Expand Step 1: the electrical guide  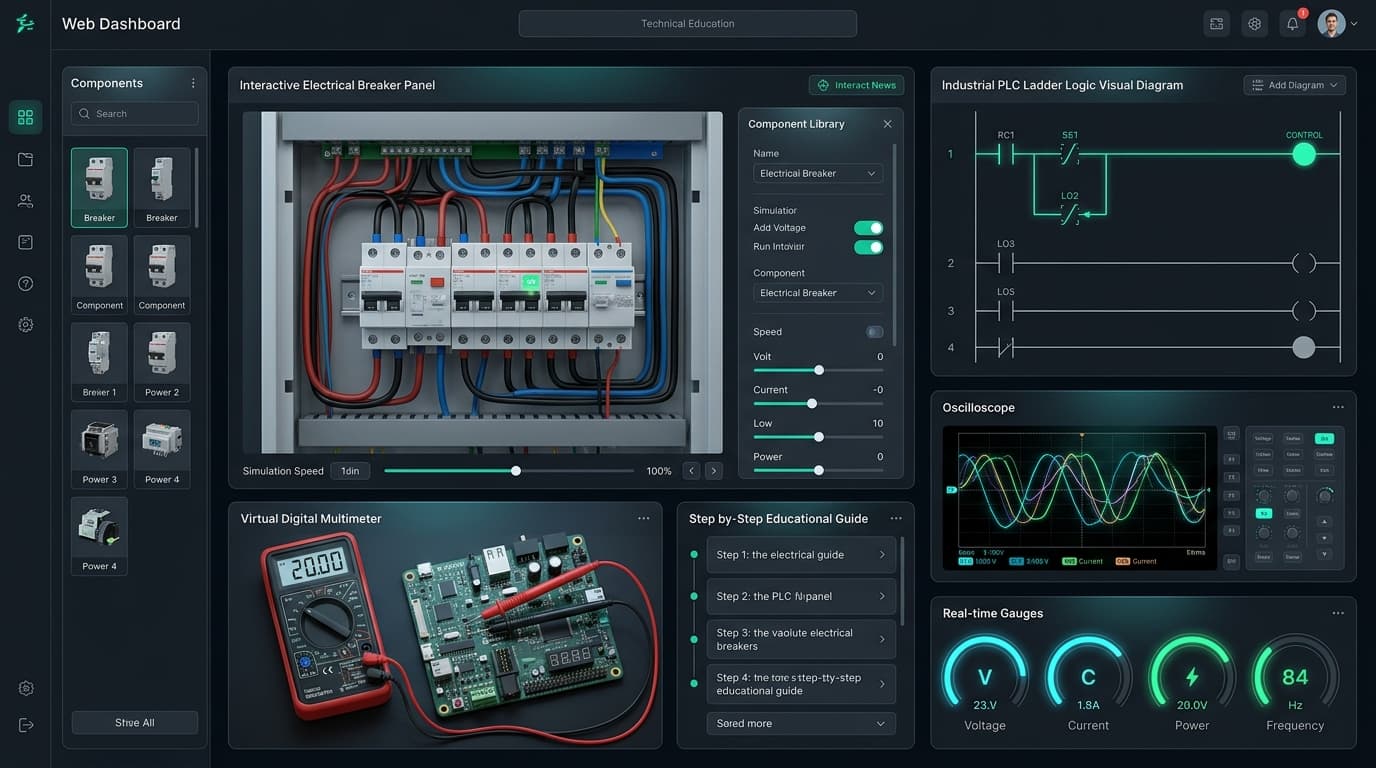(801, 555)
